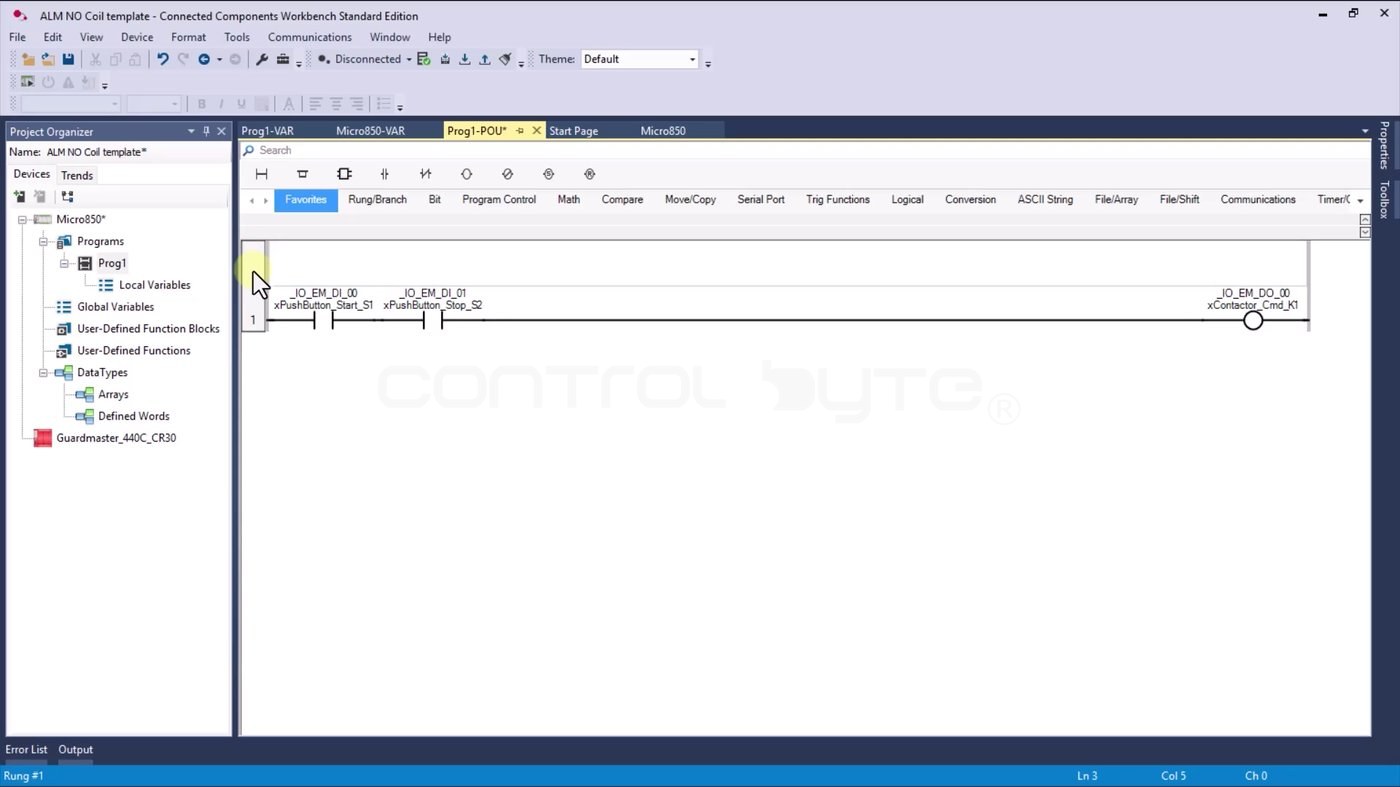Screen dimensions: 1400x787
Task: Open the Toolbox side panel
Action: click(x=1385, y=200)
